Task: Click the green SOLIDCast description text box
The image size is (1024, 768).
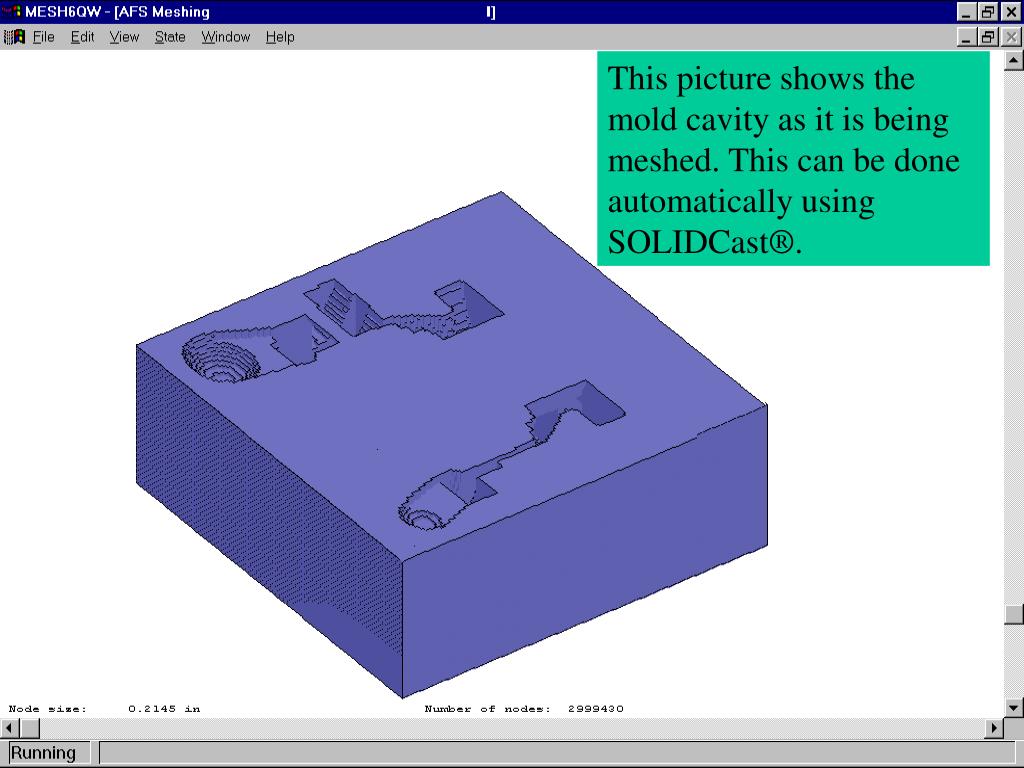Action: 793,159
